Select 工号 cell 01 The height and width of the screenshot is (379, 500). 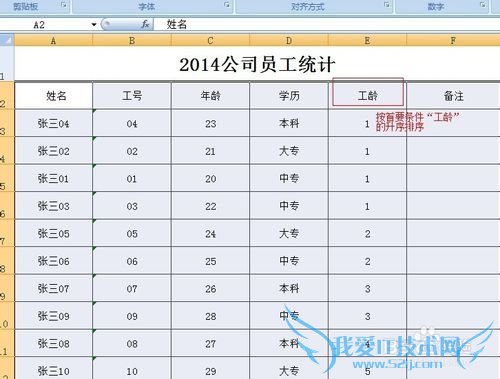(x=132, y=178)
